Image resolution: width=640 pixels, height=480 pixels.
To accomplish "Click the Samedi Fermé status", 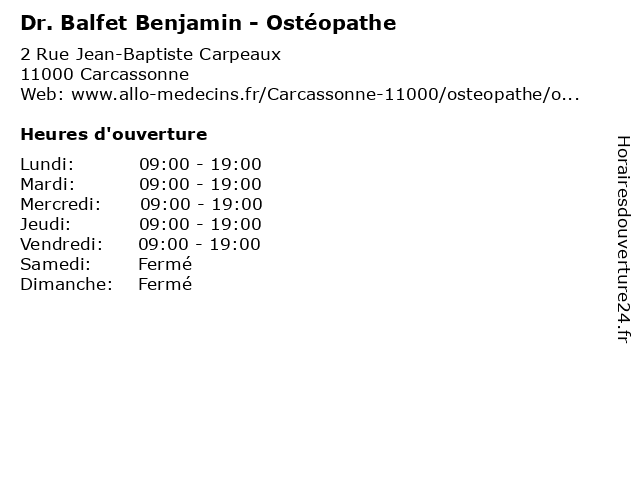I will click(x=165, y=264).
